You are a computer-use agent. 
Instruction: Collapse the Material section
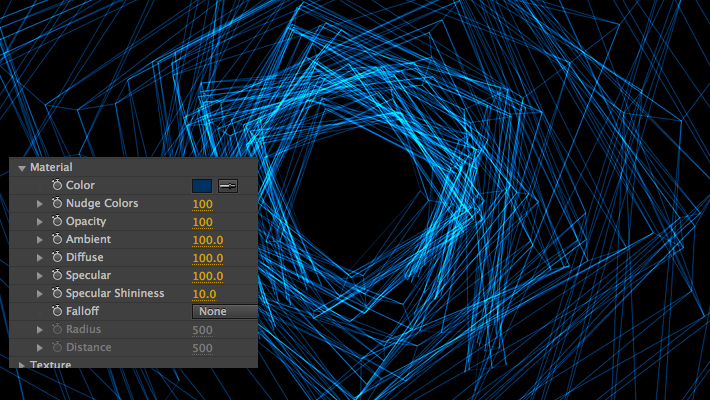(x=22, y=168)
